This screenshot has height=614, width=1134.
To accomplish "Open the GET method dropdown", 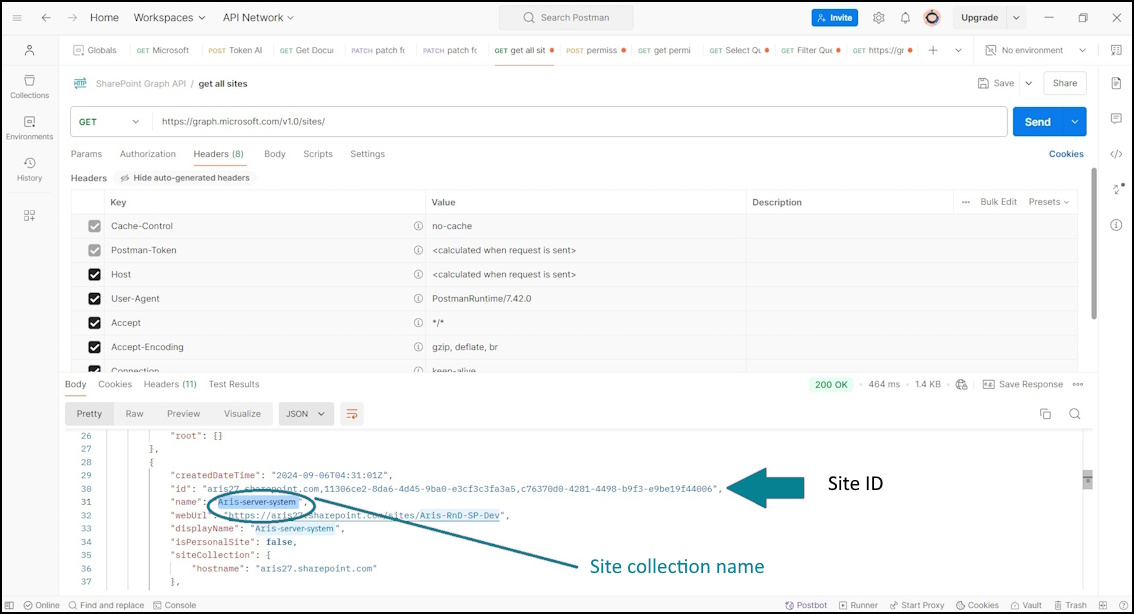I will (x=110, y=121).
